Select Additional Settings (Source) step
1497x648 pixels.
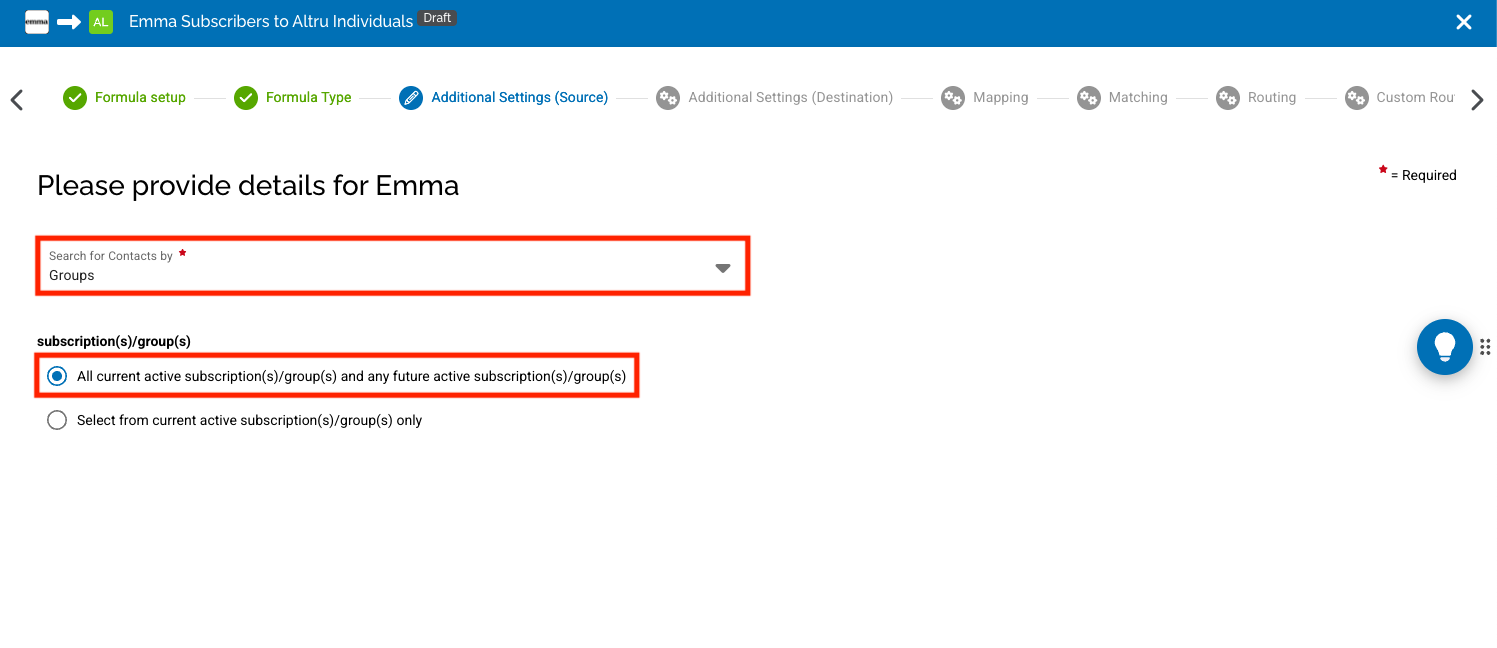point(520,98)
